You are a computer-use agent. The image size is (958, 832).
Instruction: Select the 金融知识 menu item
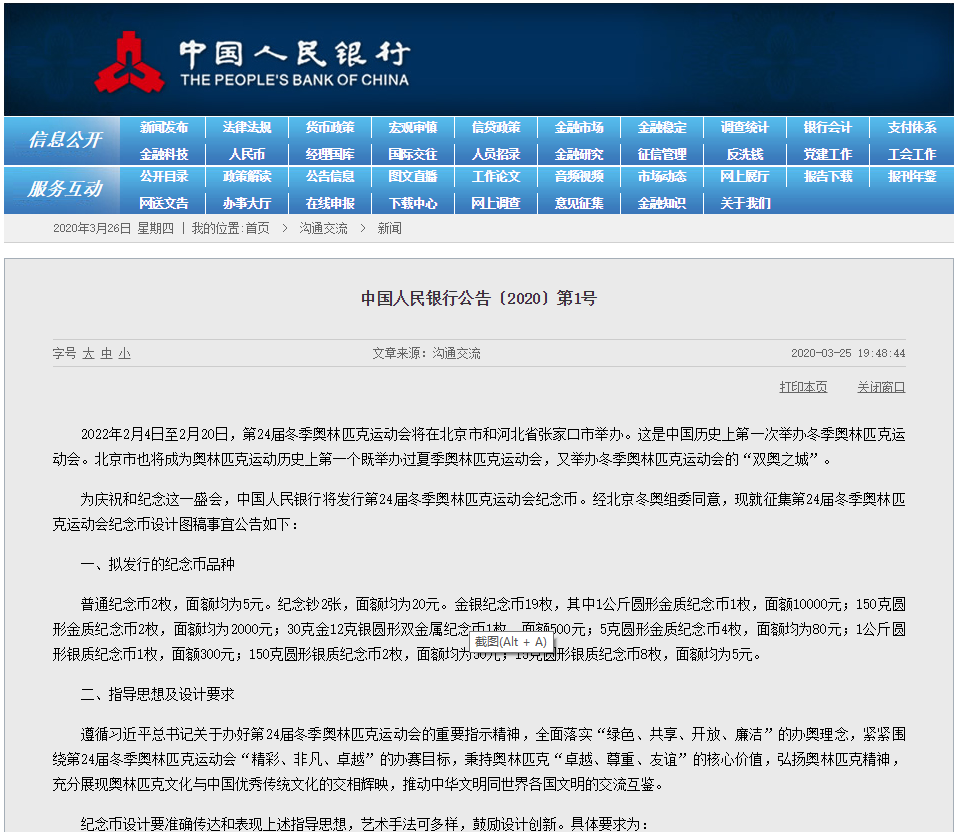[662, 203]
